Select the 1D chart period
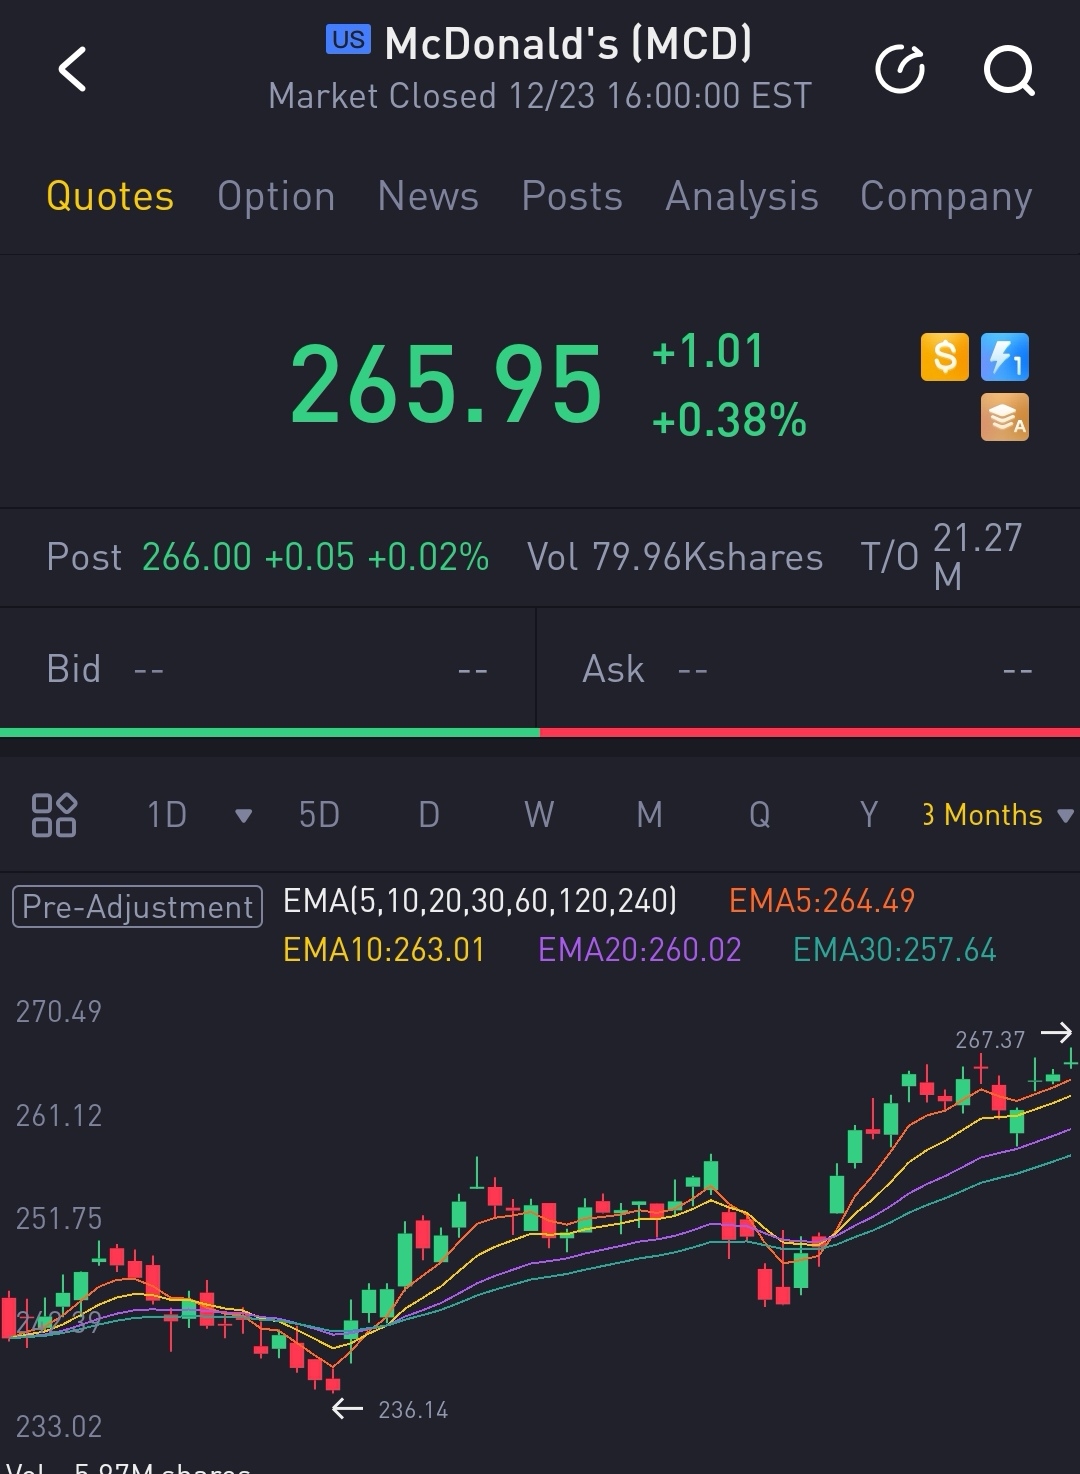The image size is (1080, 1474). (167, 815)
